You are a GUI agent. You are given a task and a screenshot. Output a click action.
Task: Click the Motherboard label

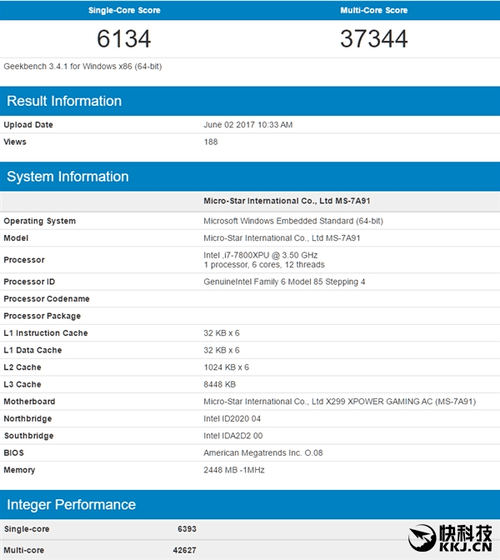[x=29, y=402]
